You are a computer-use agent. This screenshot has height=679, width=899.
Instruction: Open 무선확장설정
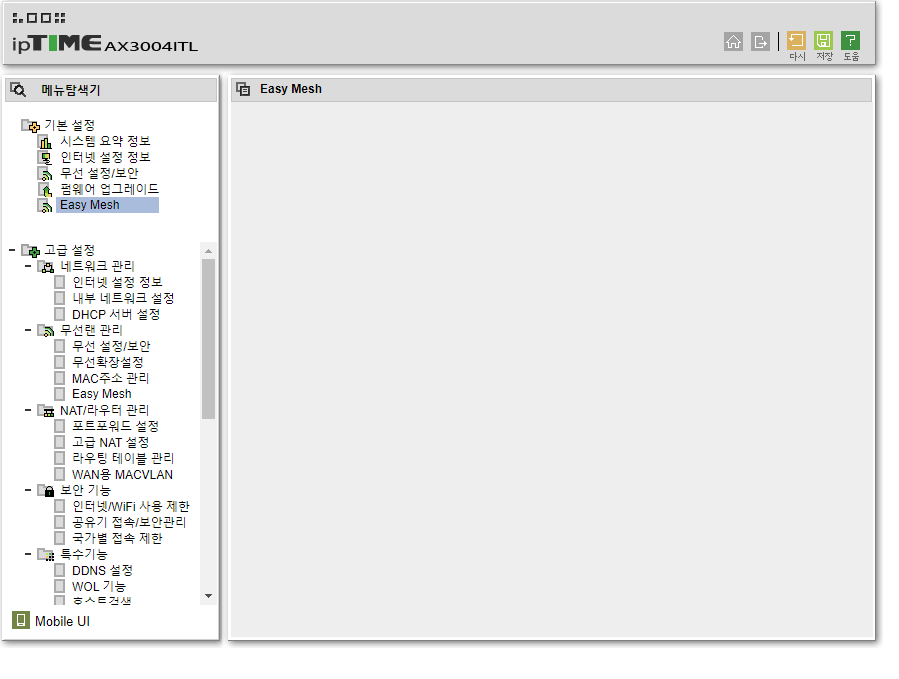tap(108, 362)
